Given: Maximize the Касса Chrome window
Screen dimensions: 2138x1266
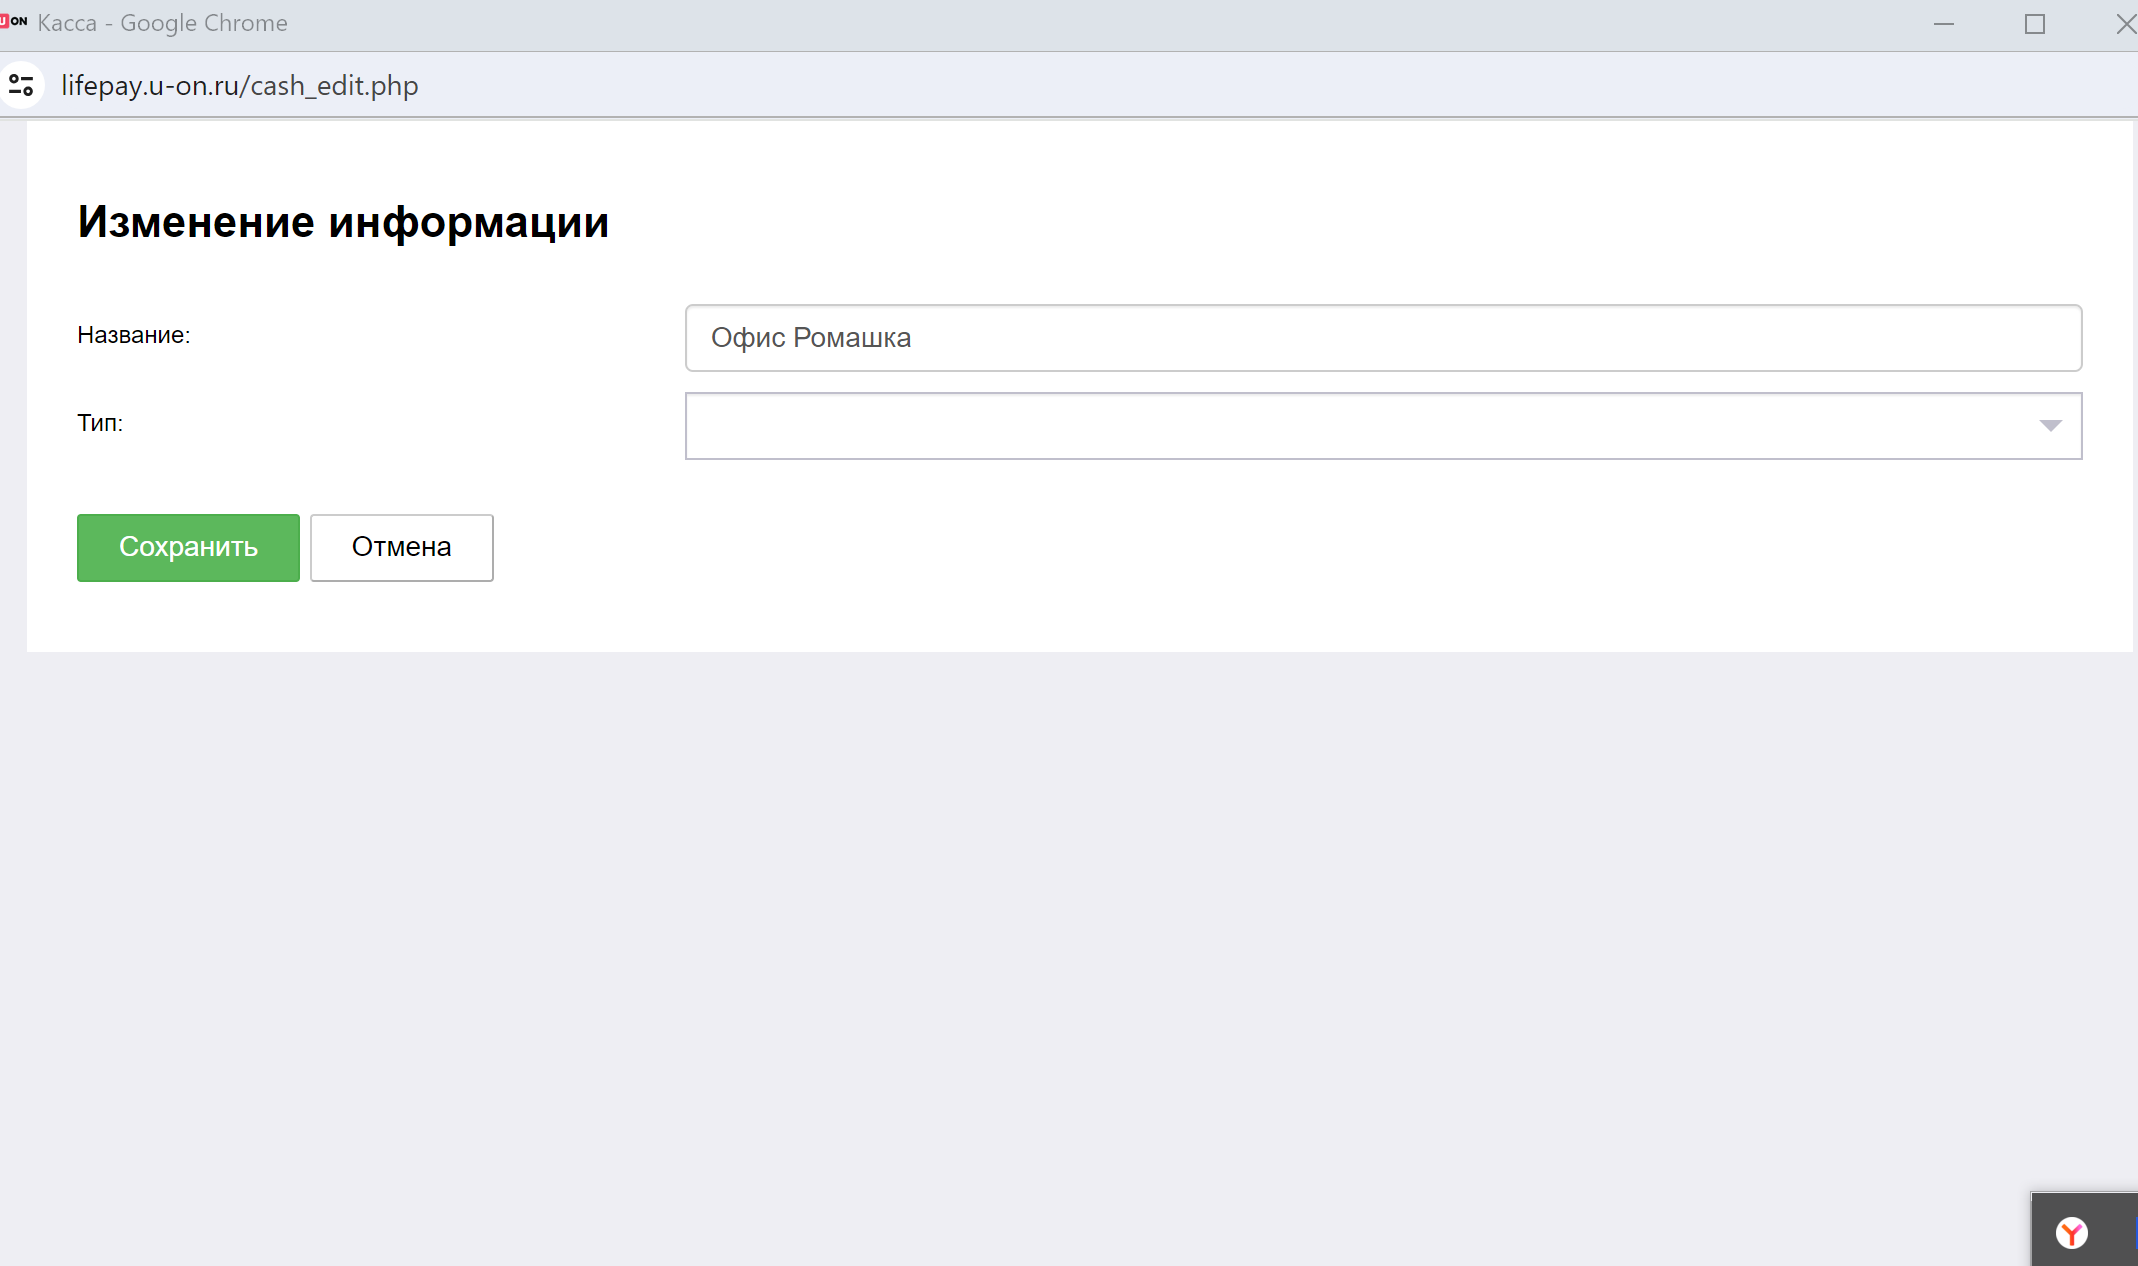Looking at the screenshot, I should (x=2034, y=24).
